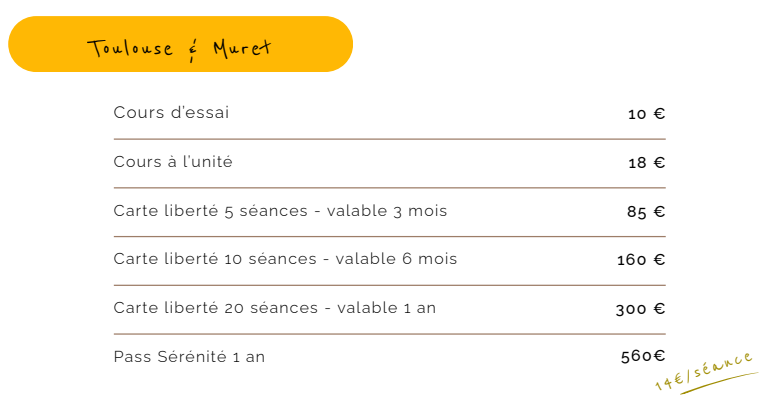Click the 160 € price
The width and height of the screenshot is (775, 408).
tap(641, 260)
